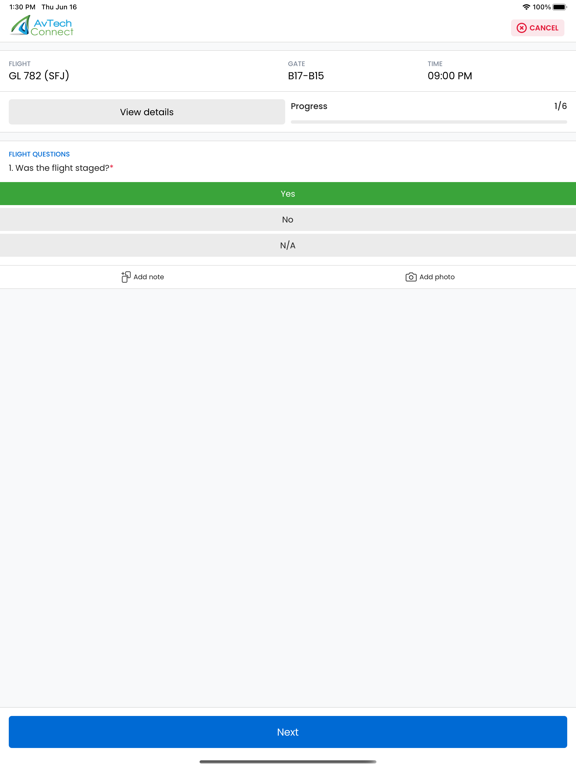Cancel the flight questionnaire

pos(537,28)
